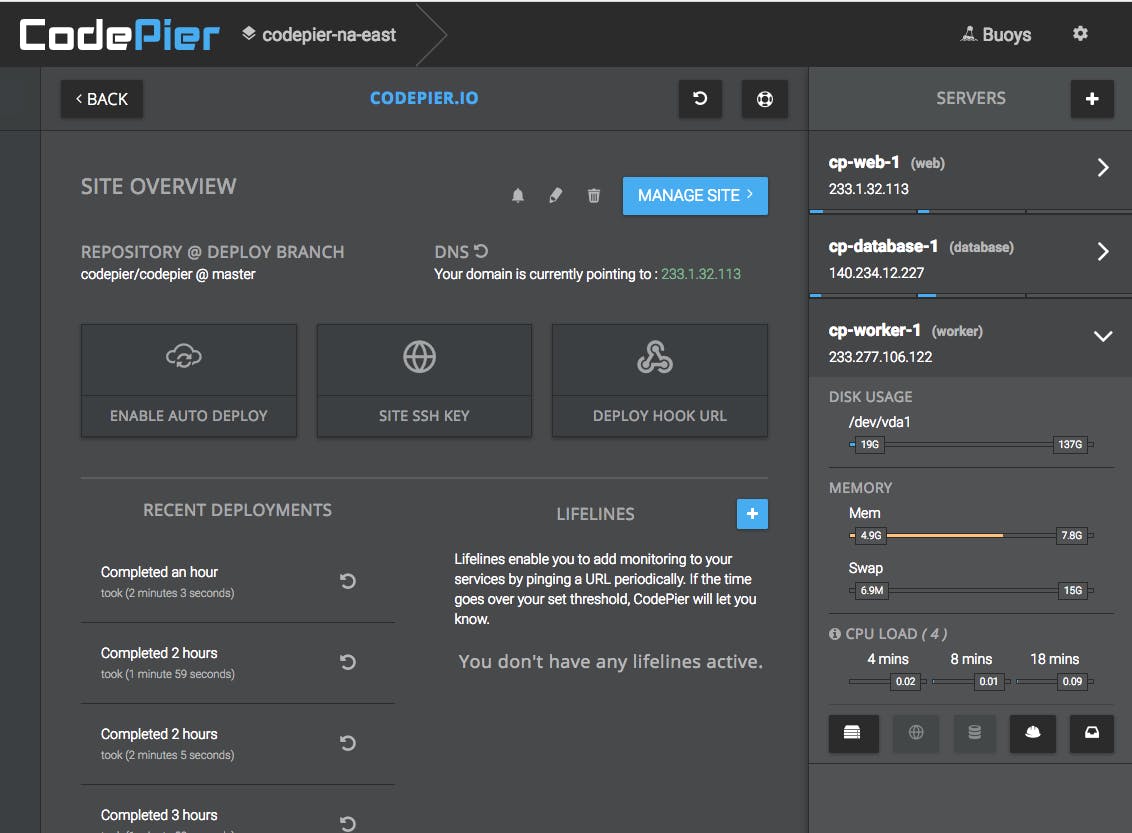Viewport: 1132px width, 833px height.
Task: Click the database icon in worker toolbar
Action: point(975,733)
